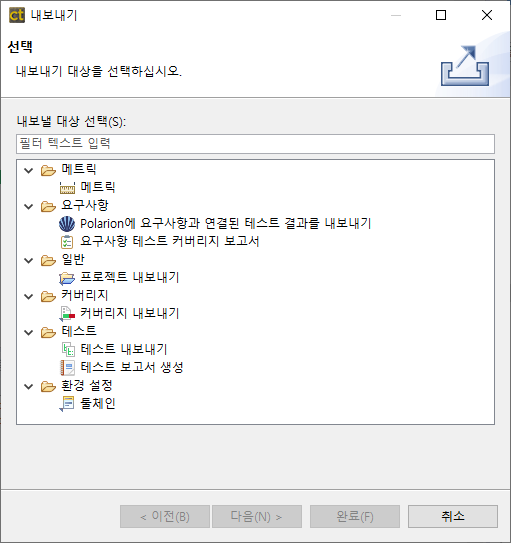Click the 프로젝트 내보내기 folder icon
Image resolution: width=511 pixels, height=543 pixels.
67,278
